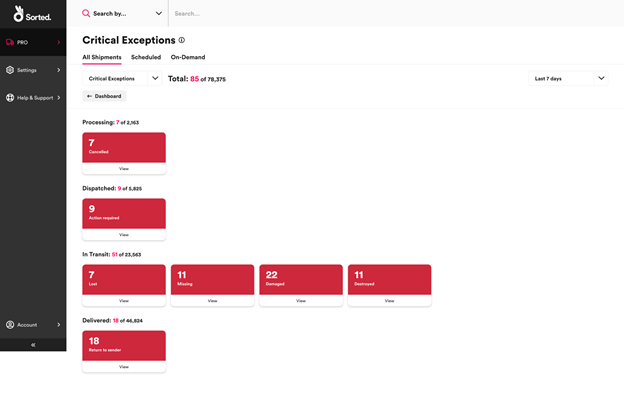This screenshot has width=624, height=396.
Task: Open the Critical Exceptions filter dropdown
Action: pyautogui.click(x=122, y=78)
